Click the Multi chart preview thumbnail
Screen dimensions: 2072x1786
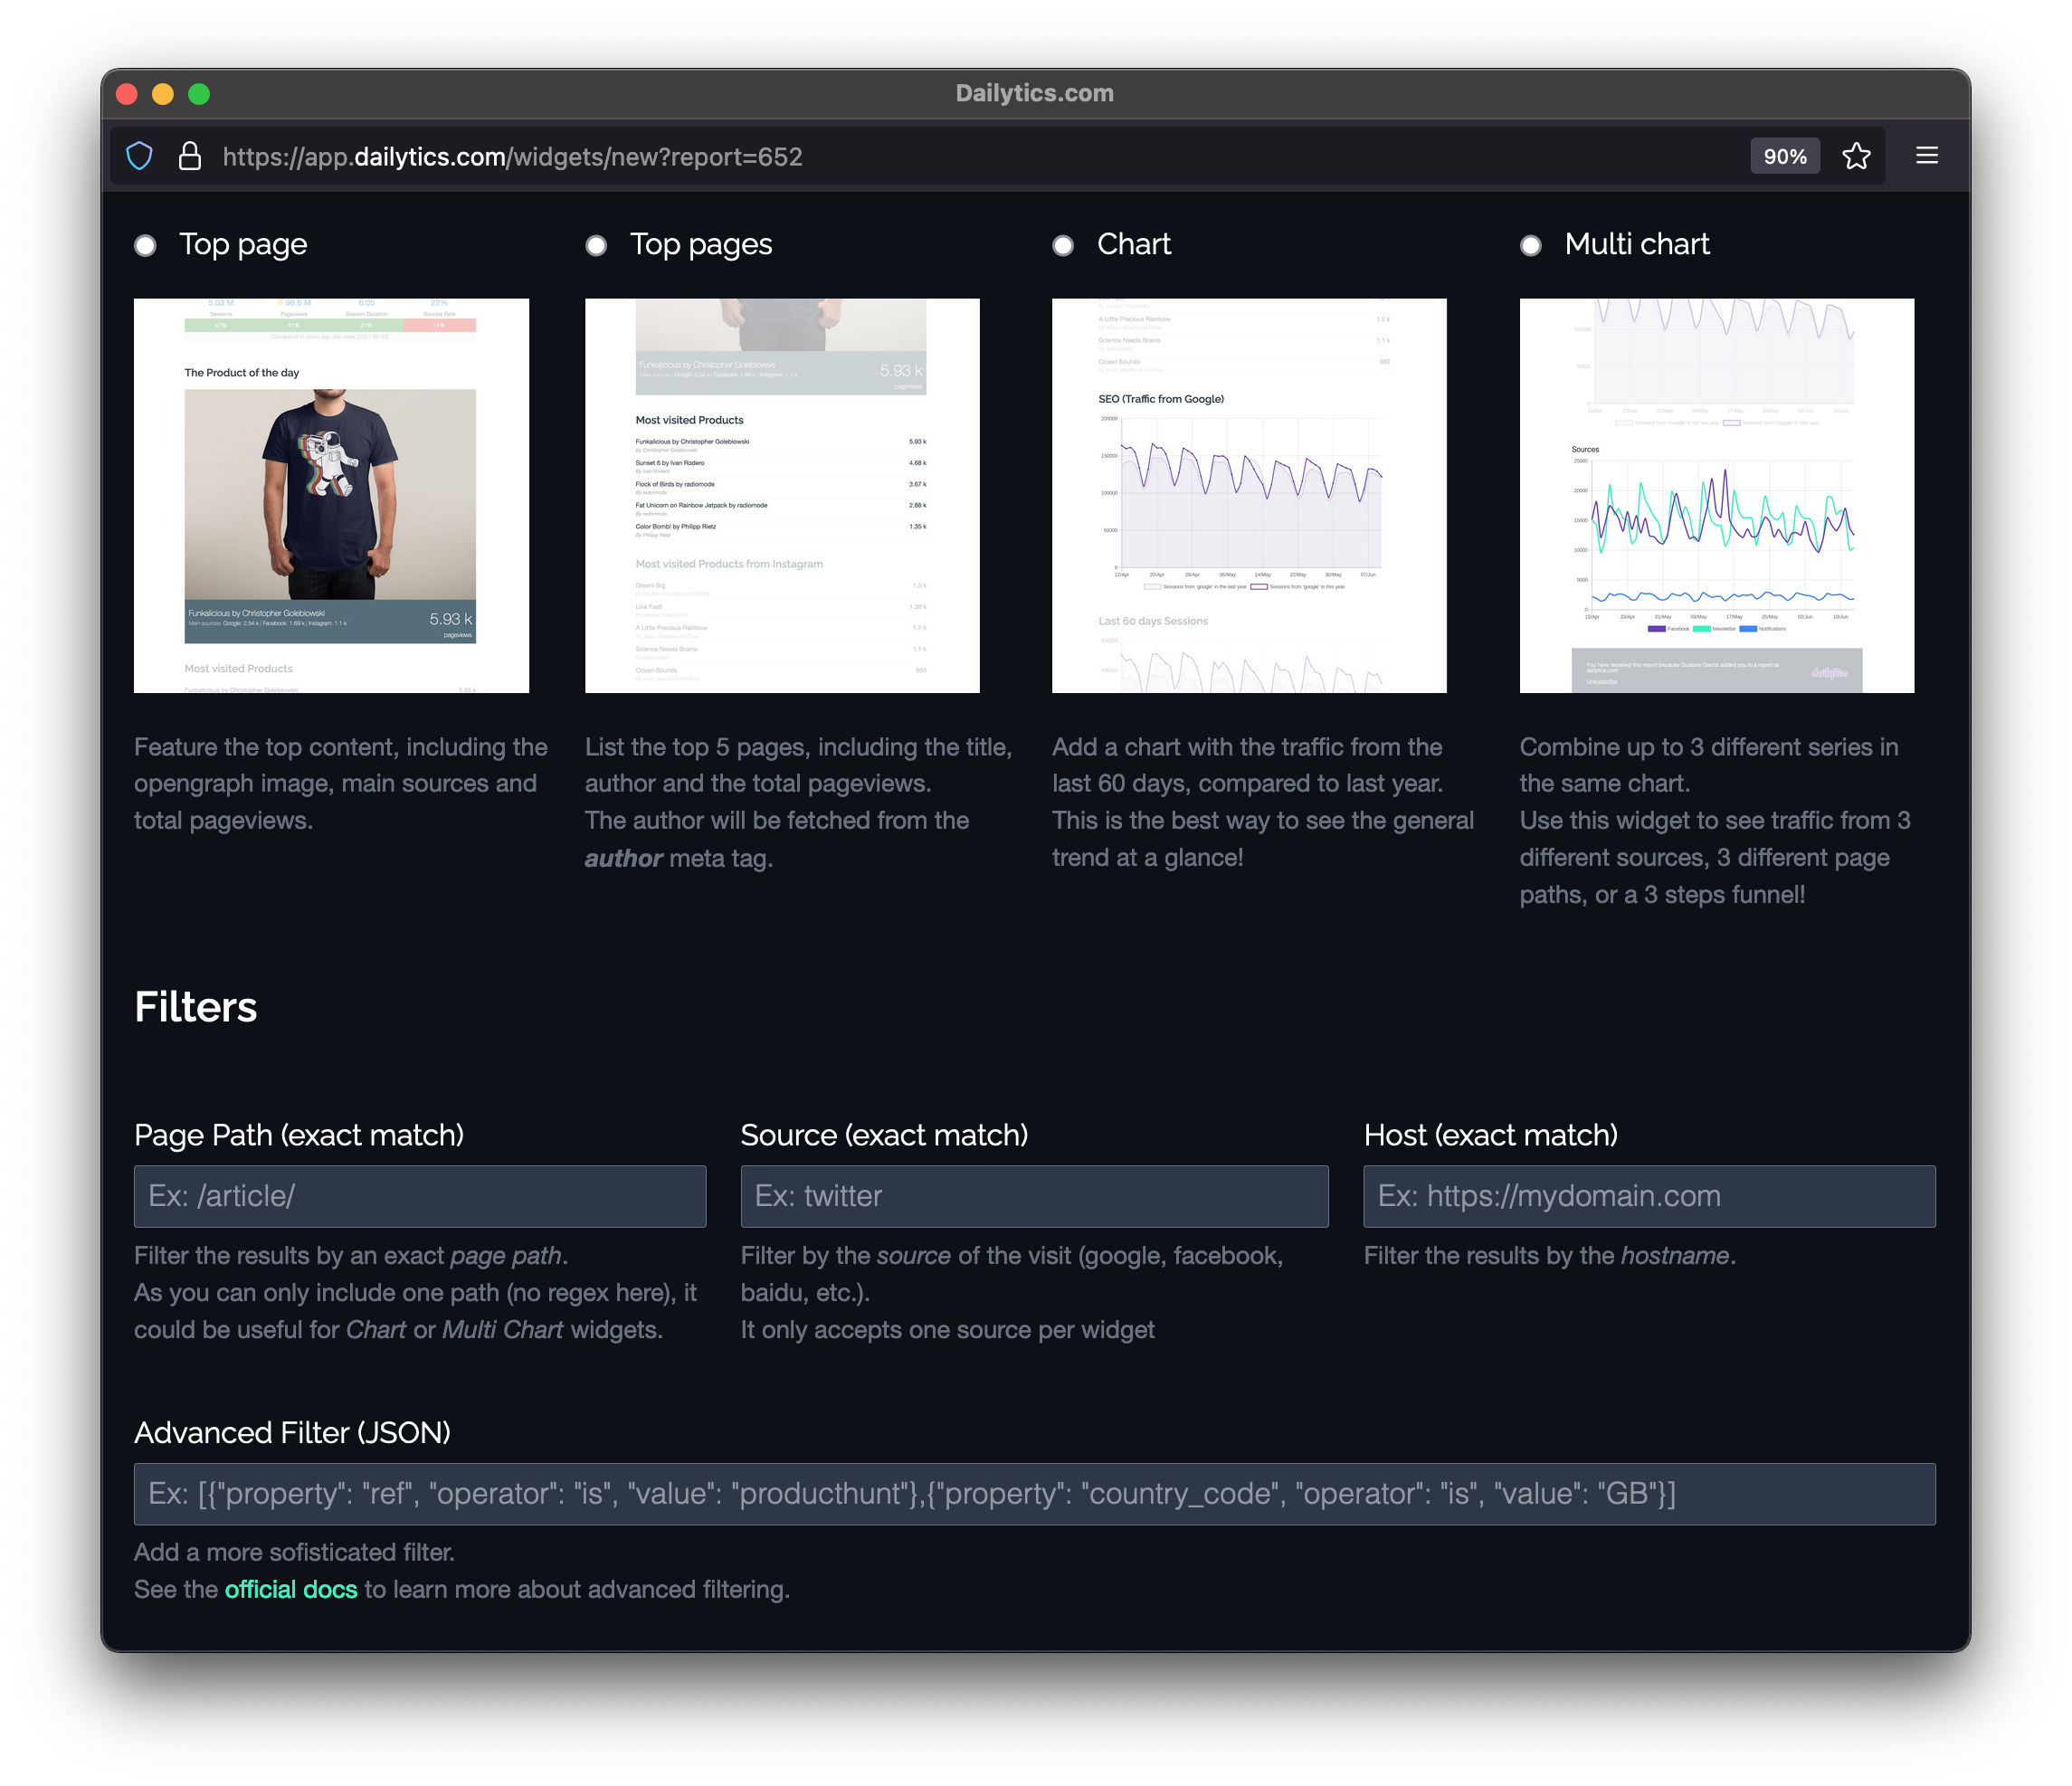[1716, 495]
